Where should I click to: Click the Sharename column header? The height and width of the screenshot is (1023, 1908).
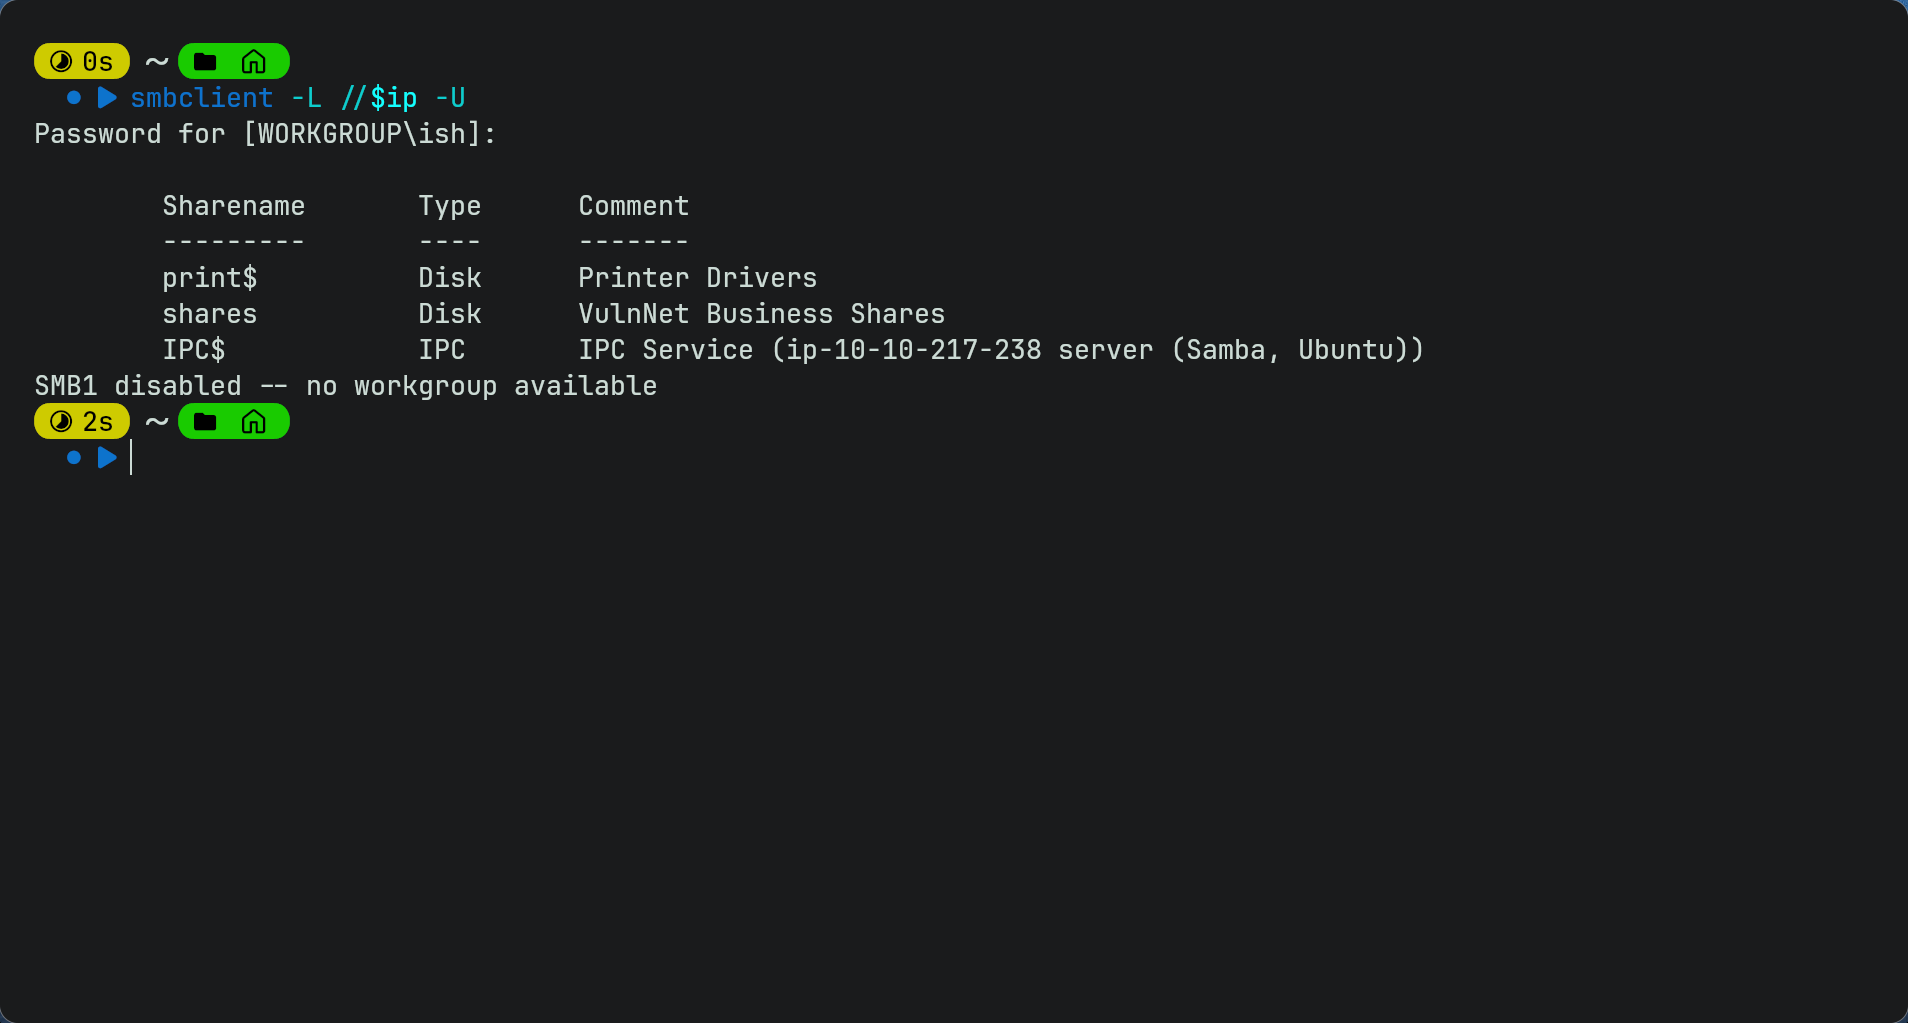[234, 206]
